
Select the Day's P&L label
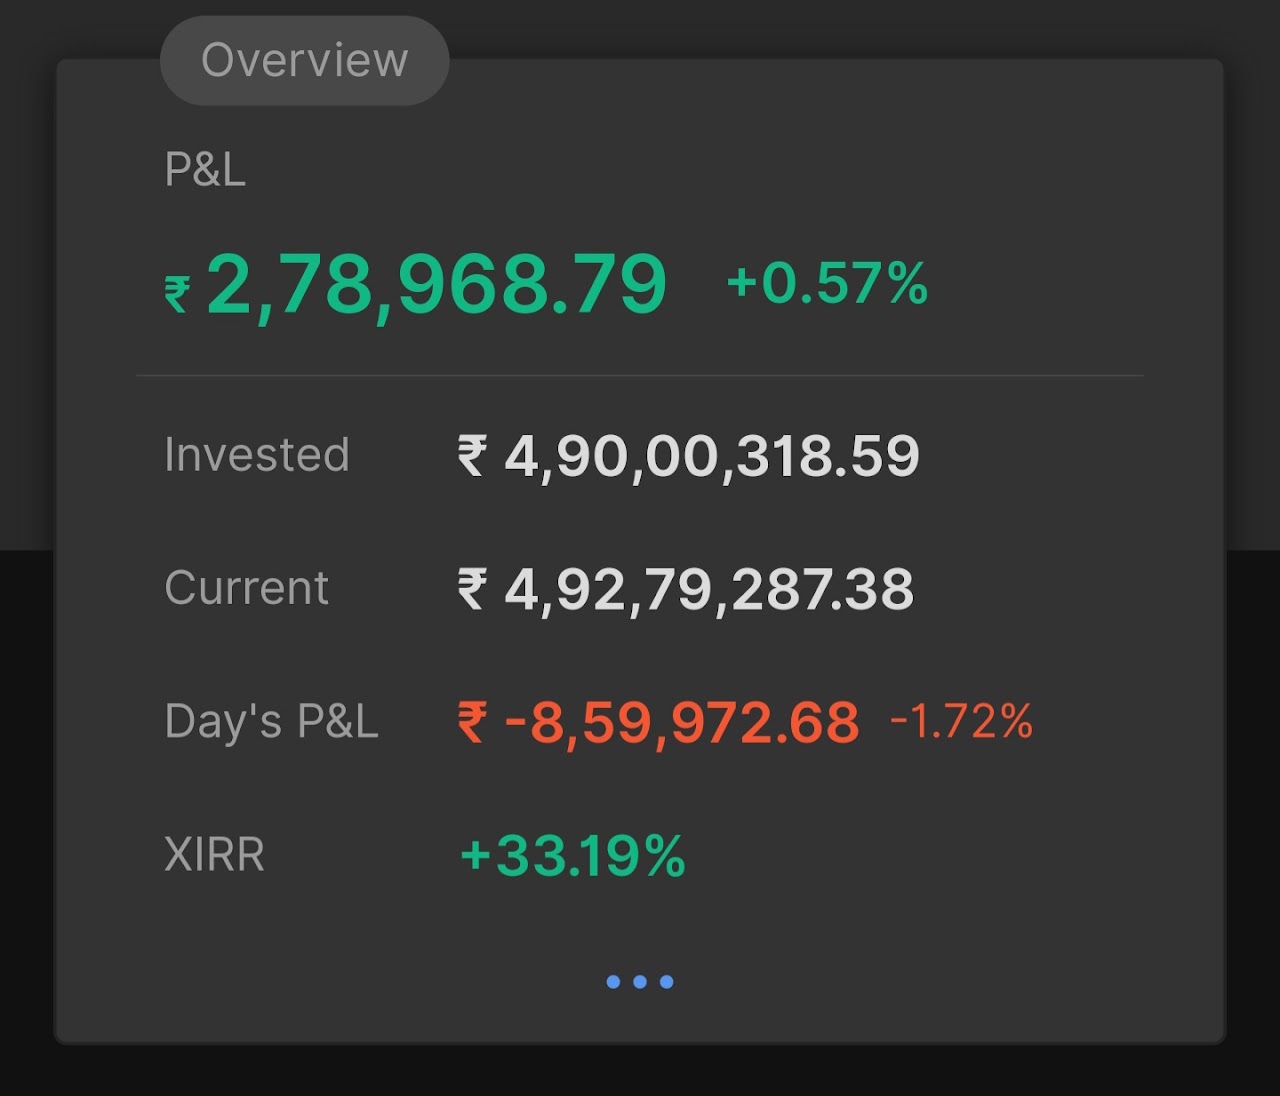(x=271, y=721)
